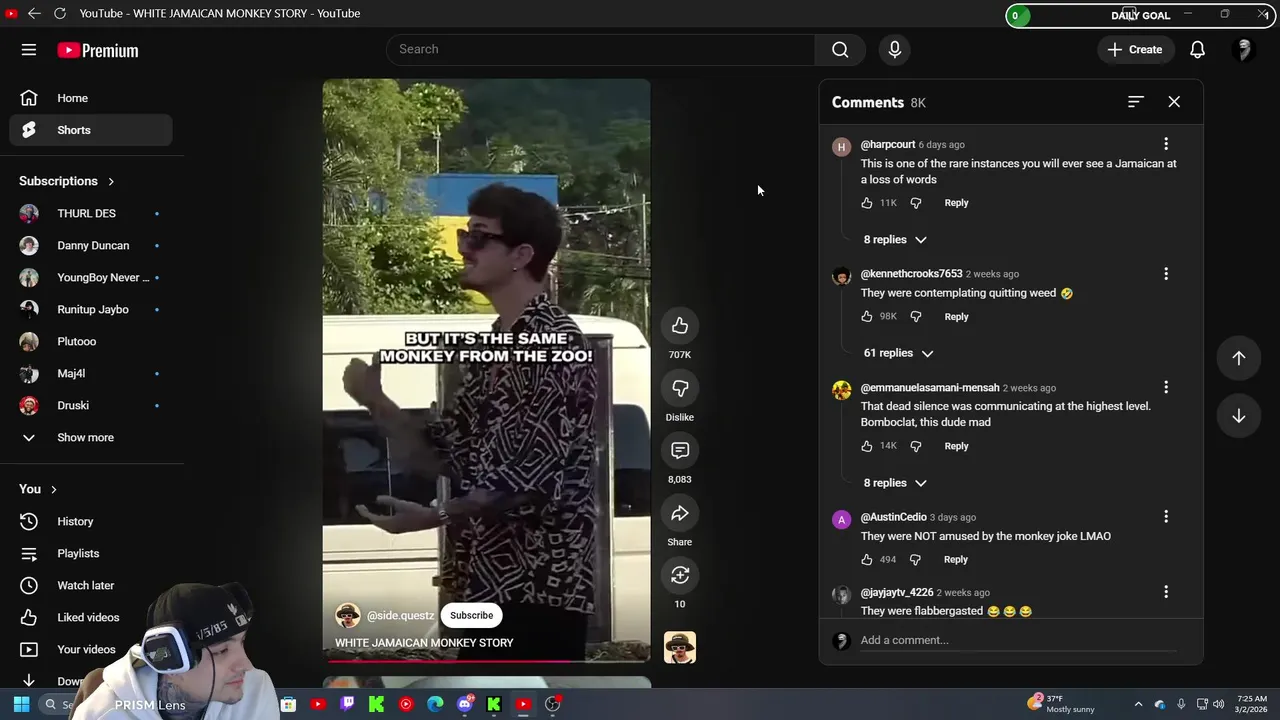1280x720 pixels.
Task: Open @side.questz channel name
Action: (400, 616)
